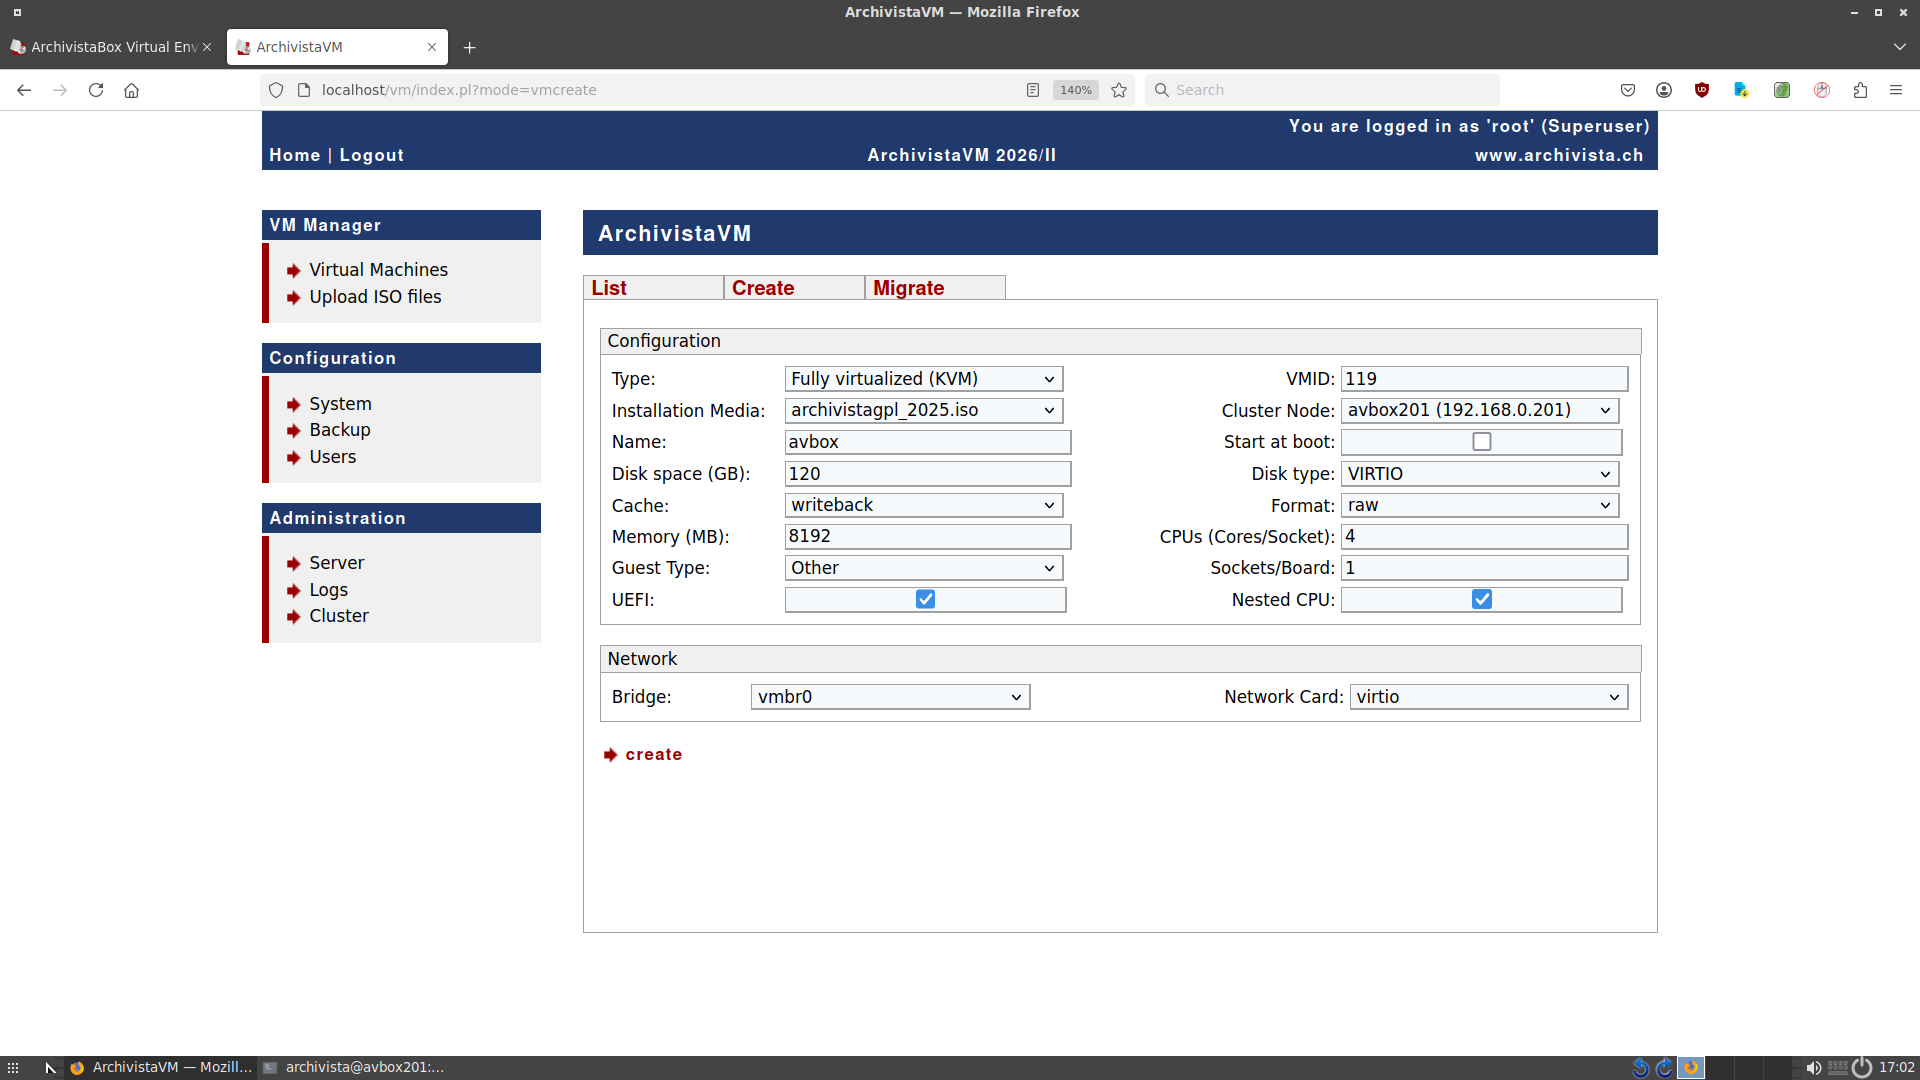1920x1080 pixels.
Task: Click the Firefox home icon
Action: [131, 90]
